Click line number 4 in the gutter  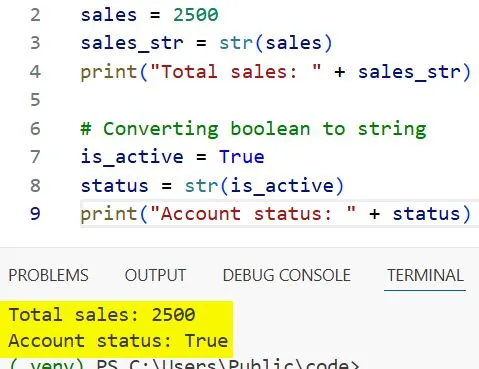click(x=35, y=72)
